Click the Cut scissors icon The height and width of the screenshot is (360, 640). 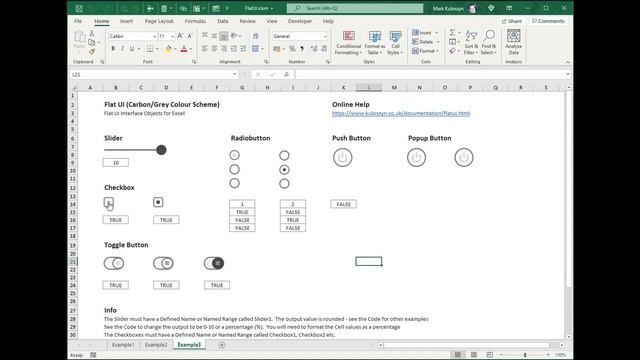click(x=92, y=33)
